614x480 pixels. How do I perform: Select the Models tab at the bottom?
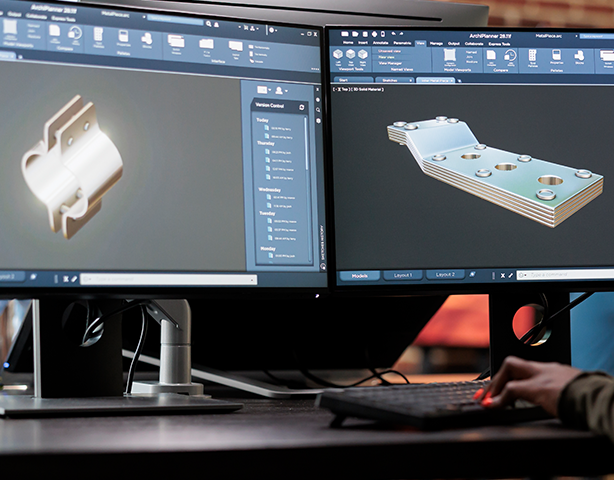(x=360, y=276)
